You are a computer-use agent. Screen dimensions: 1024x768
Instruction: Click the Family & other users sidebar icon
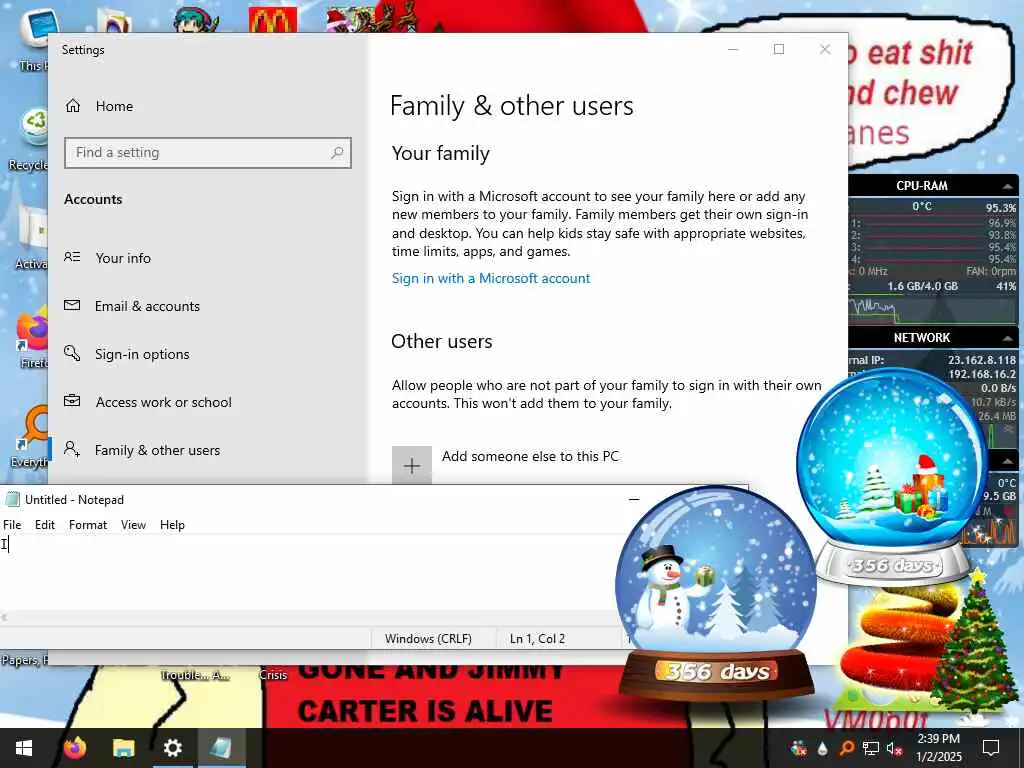pyautogui.click(x=72, y=449)
